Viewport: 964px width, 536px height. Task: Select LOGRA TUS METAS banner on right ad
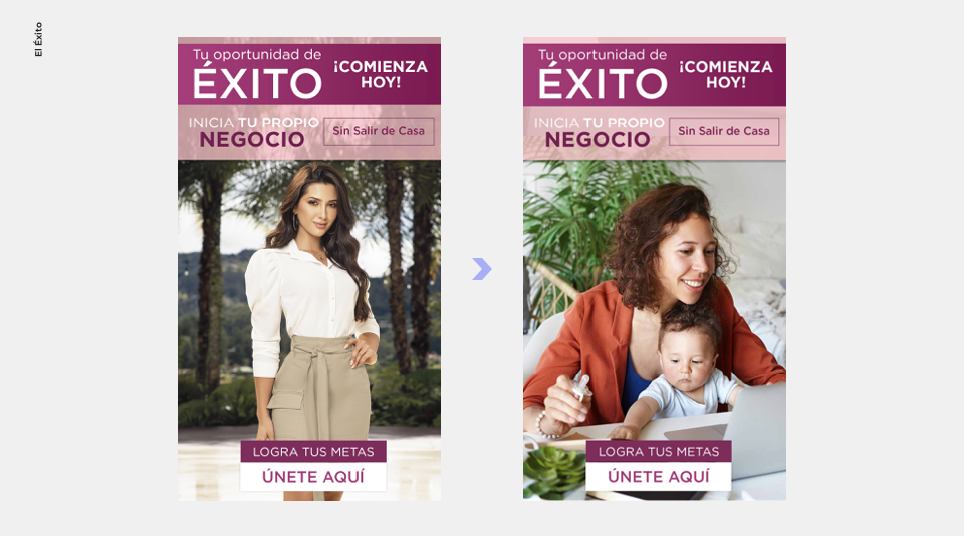pyautogui.click(x=658, y=451)
